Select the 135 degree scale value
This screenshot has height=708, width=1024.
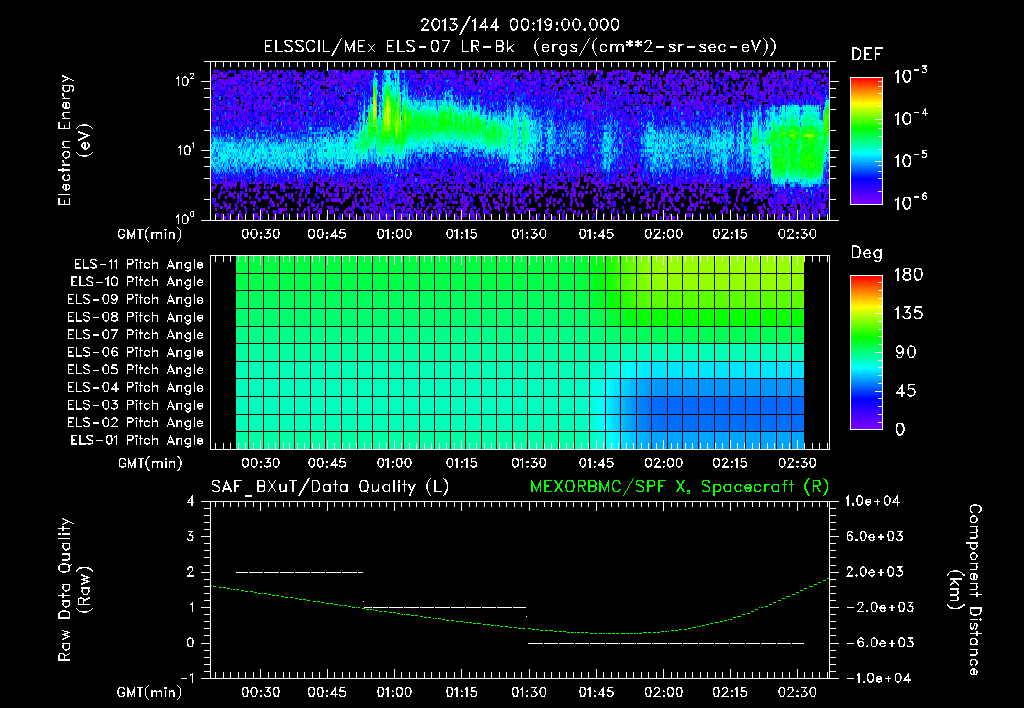[x=908, y=314]
